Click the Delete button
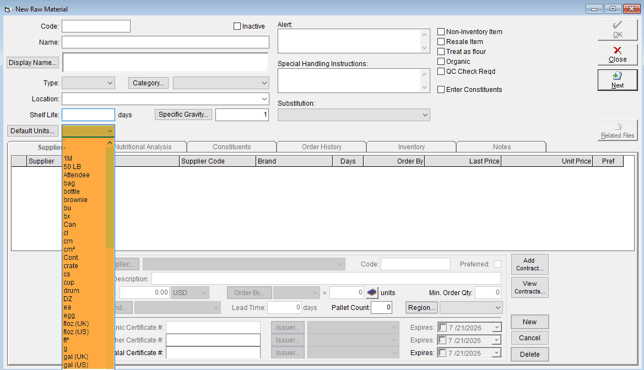644x370 pixels. coord(529,354)
